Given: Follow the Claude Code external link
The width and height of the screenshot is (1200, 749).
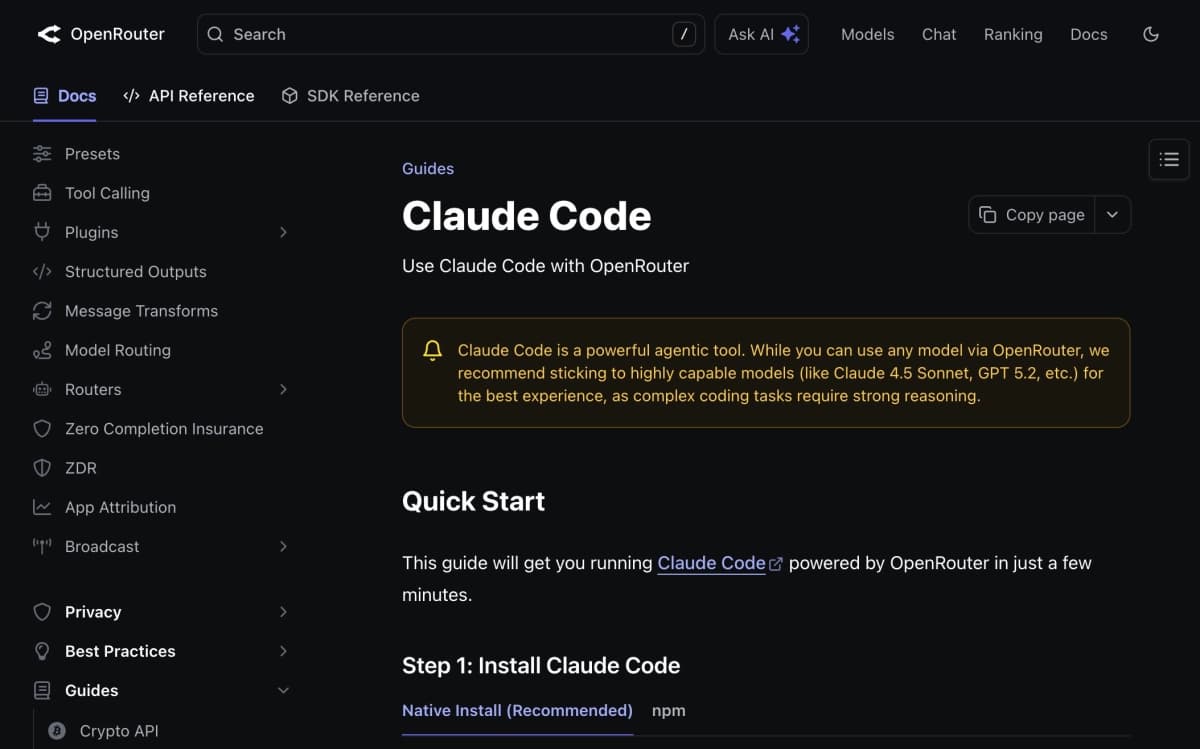Looking at the screenshot, I should coord(711,563).
